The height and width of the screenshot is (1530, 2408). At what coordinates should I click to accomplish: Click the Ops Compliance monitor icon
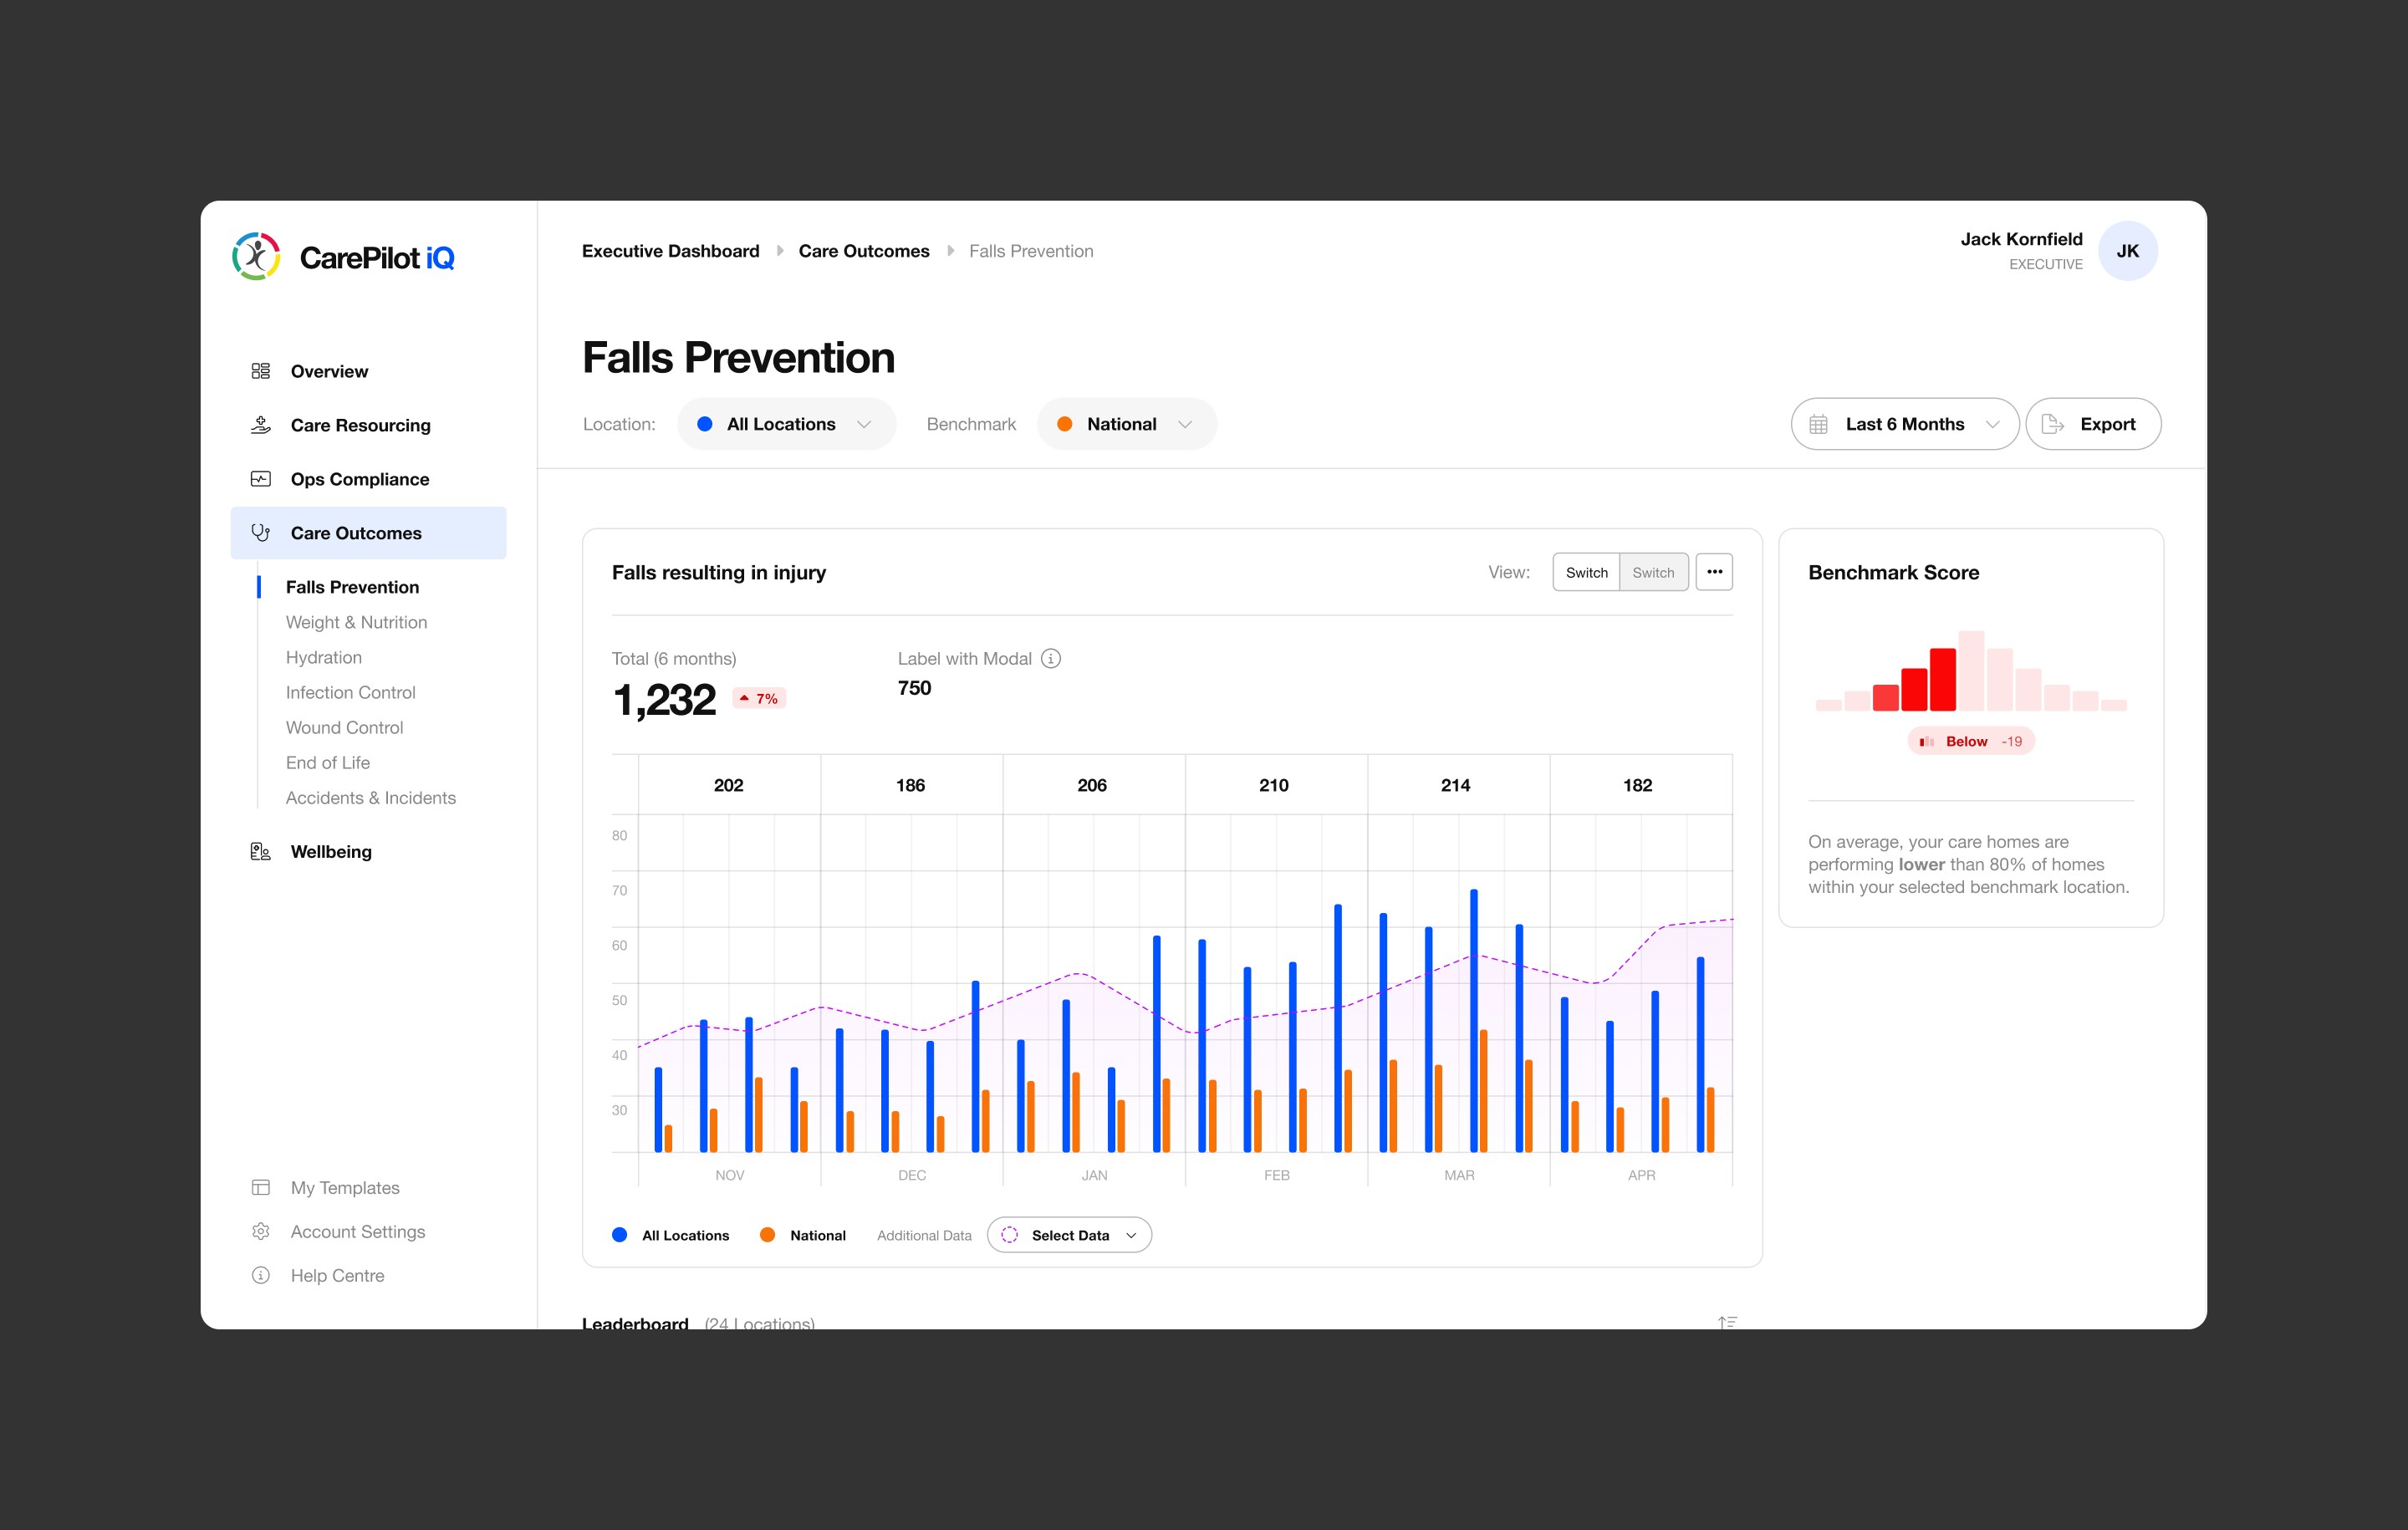(260, 479)
